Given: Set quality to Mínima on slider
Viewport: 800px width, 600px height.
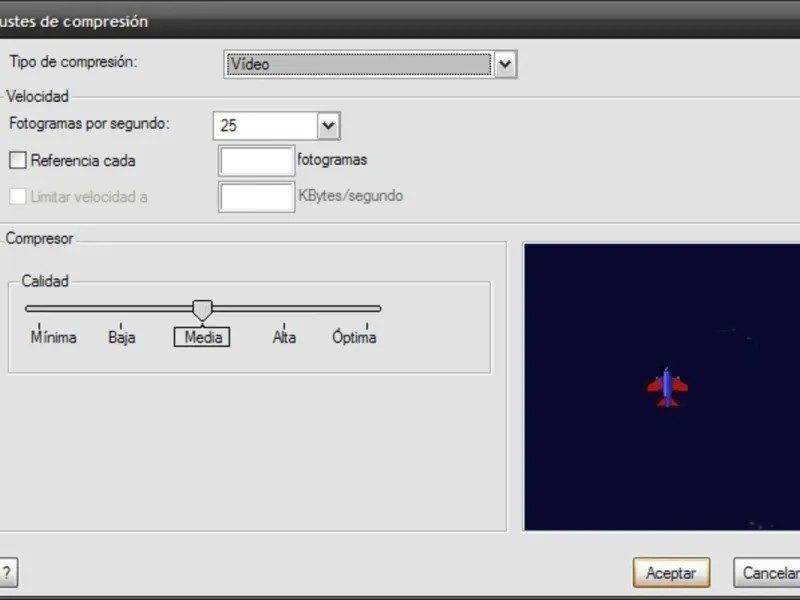Looking at the screenshot, I should [x=54, y=337].
